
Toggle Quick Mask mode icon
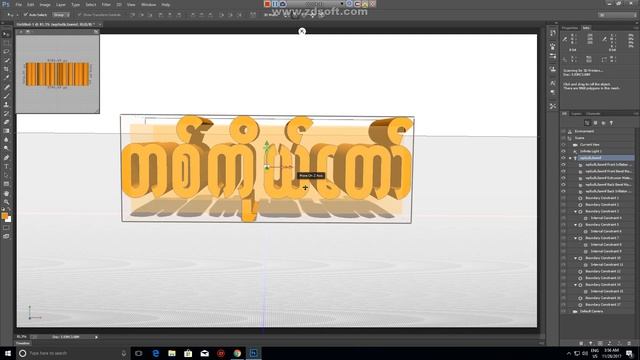[x=6, y=228]
